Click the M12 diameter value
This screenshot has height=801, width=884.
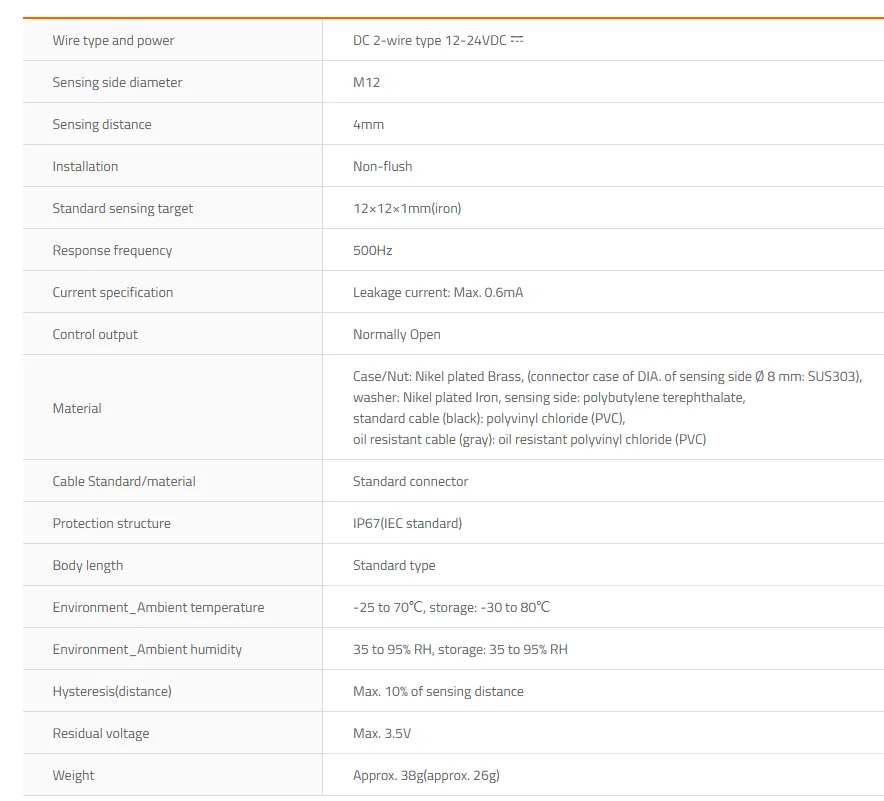click(366, 83)
